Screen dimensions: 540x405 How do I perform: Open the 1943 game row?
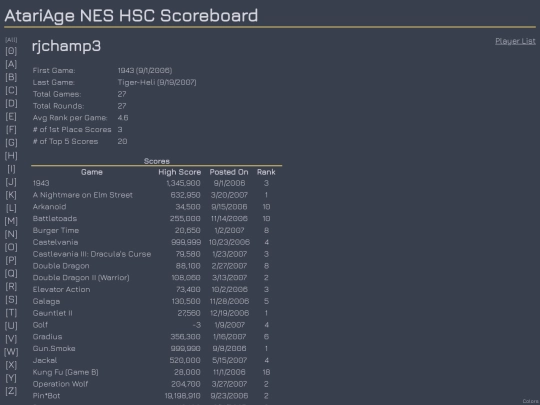(x=41, y=183)
